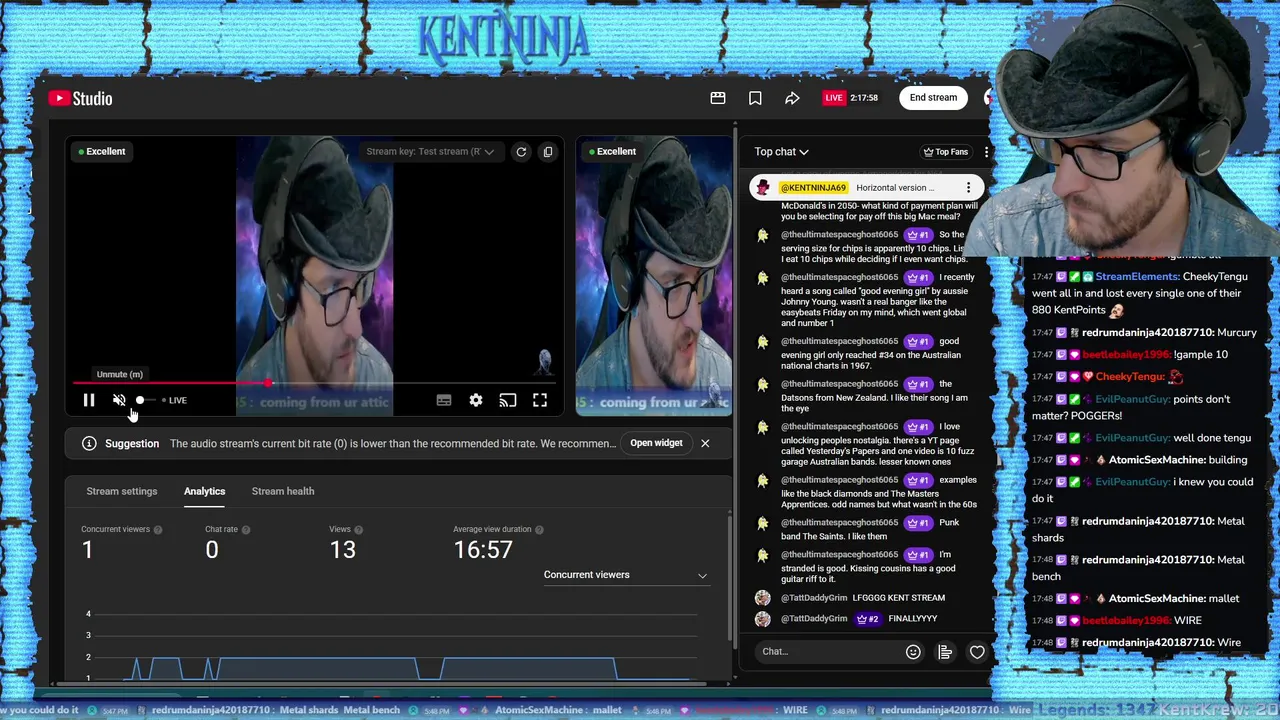Viewport: 1280px width, 720px height.
Task: Click the second Excellent preview thumbnail
Action: click(x=655, y=275)
